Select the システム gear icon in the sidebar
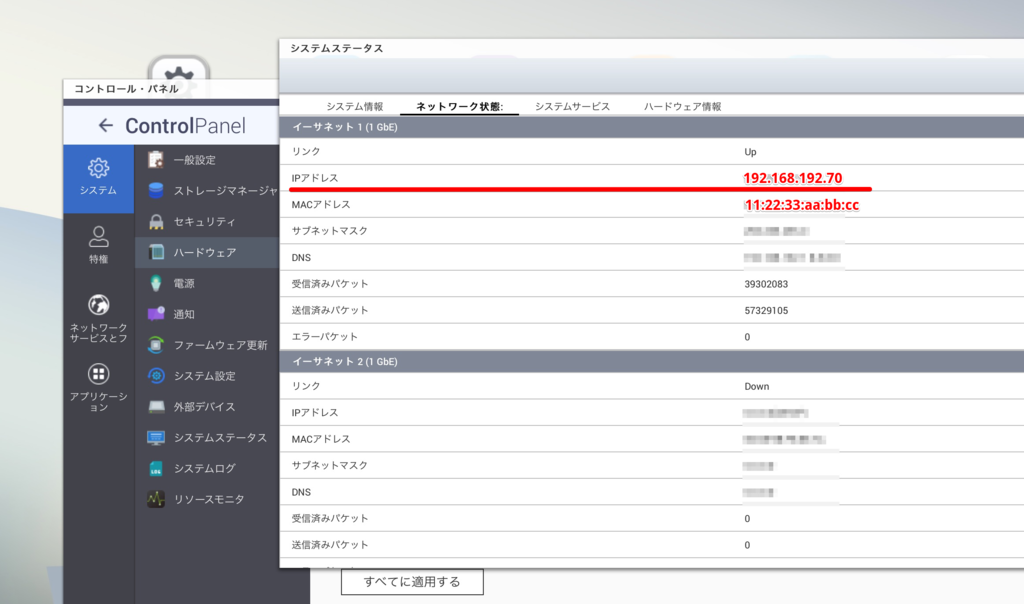Screen dimensions: 1024x604 [99, 168]
